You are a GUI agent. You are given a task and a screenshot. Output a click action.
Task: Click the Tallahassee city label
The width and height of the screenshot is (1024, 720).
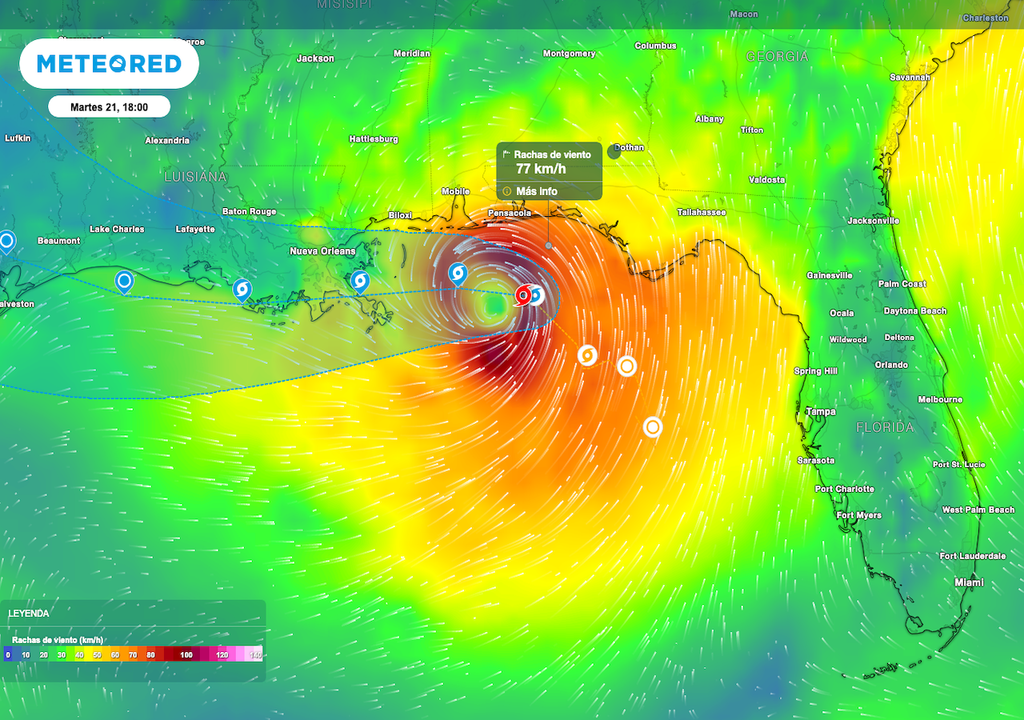701,212
